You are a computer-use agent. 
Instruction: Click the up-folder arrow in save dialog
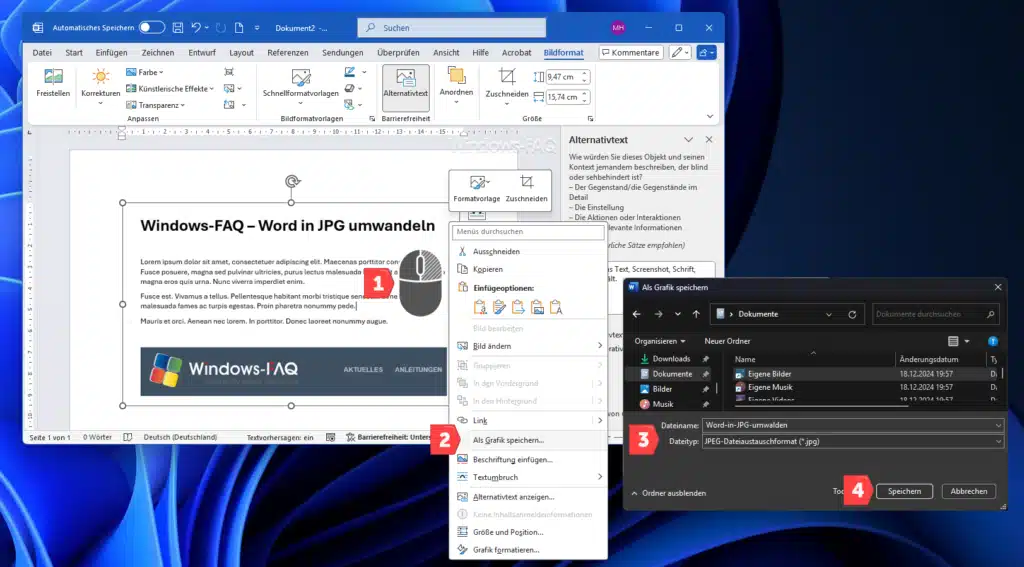pos(696,314)
